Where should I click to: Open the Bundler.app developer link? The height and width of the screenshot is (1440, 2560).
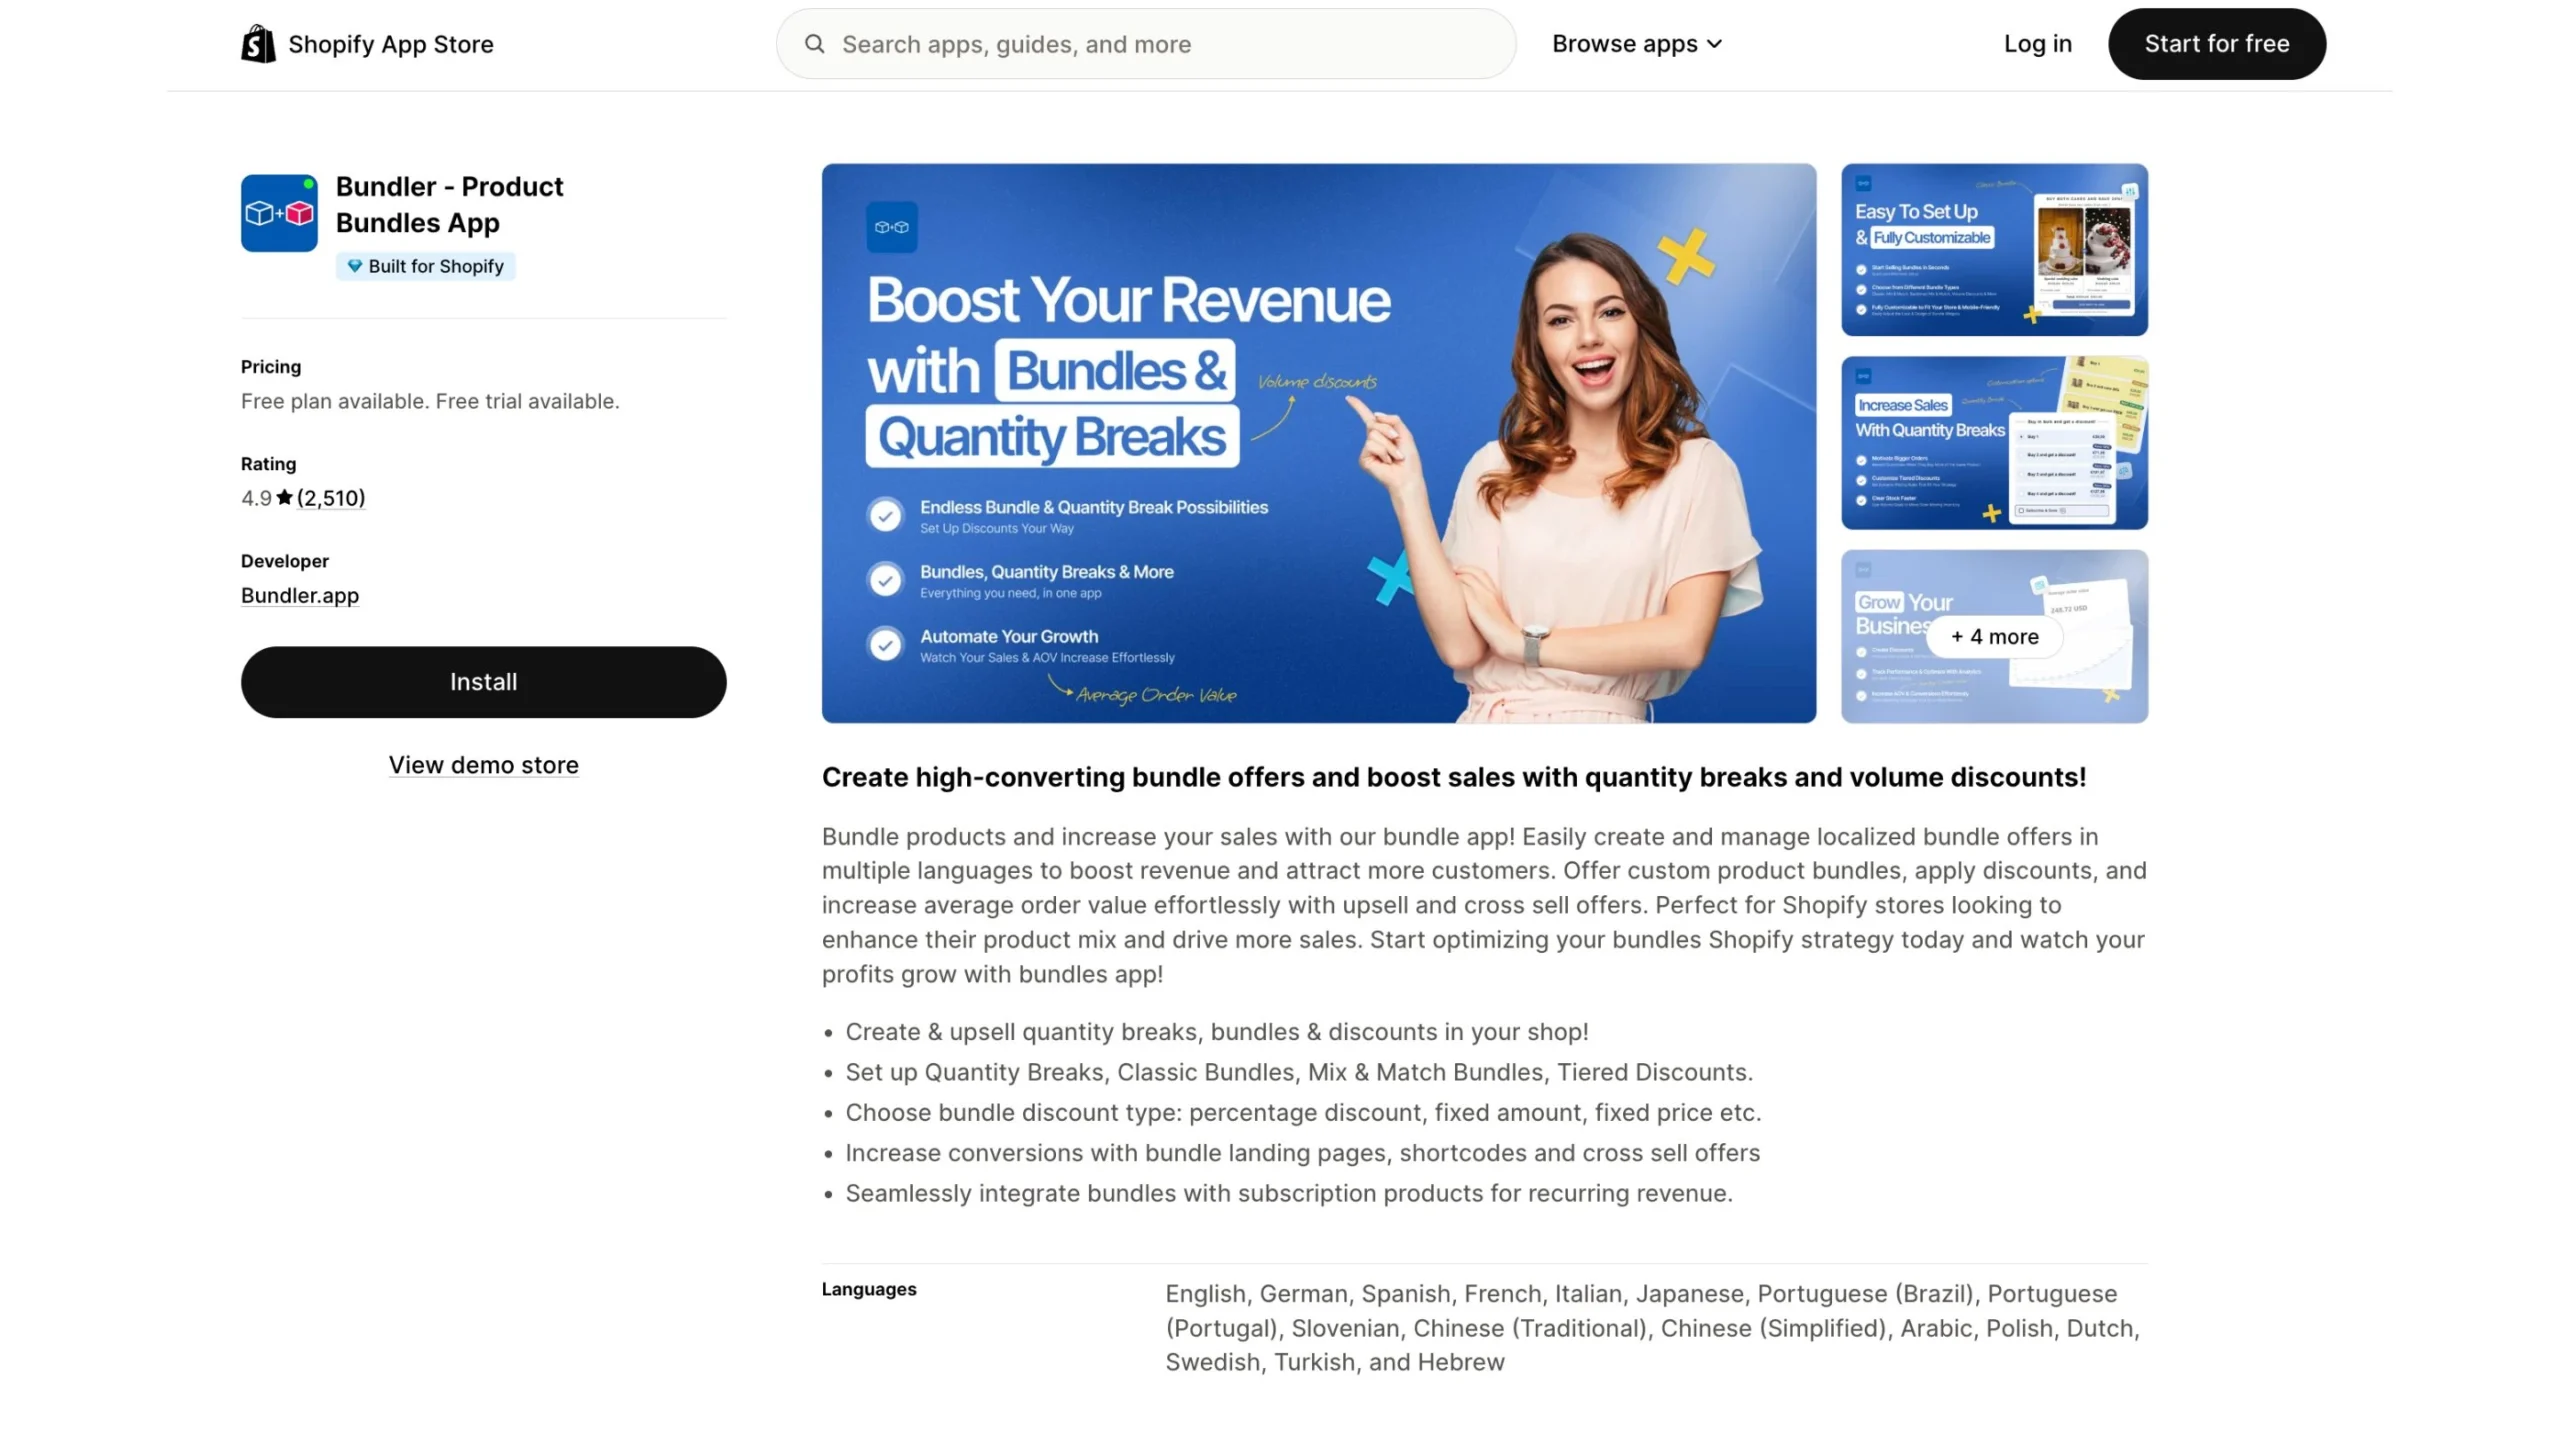click(x=300, y=595)
